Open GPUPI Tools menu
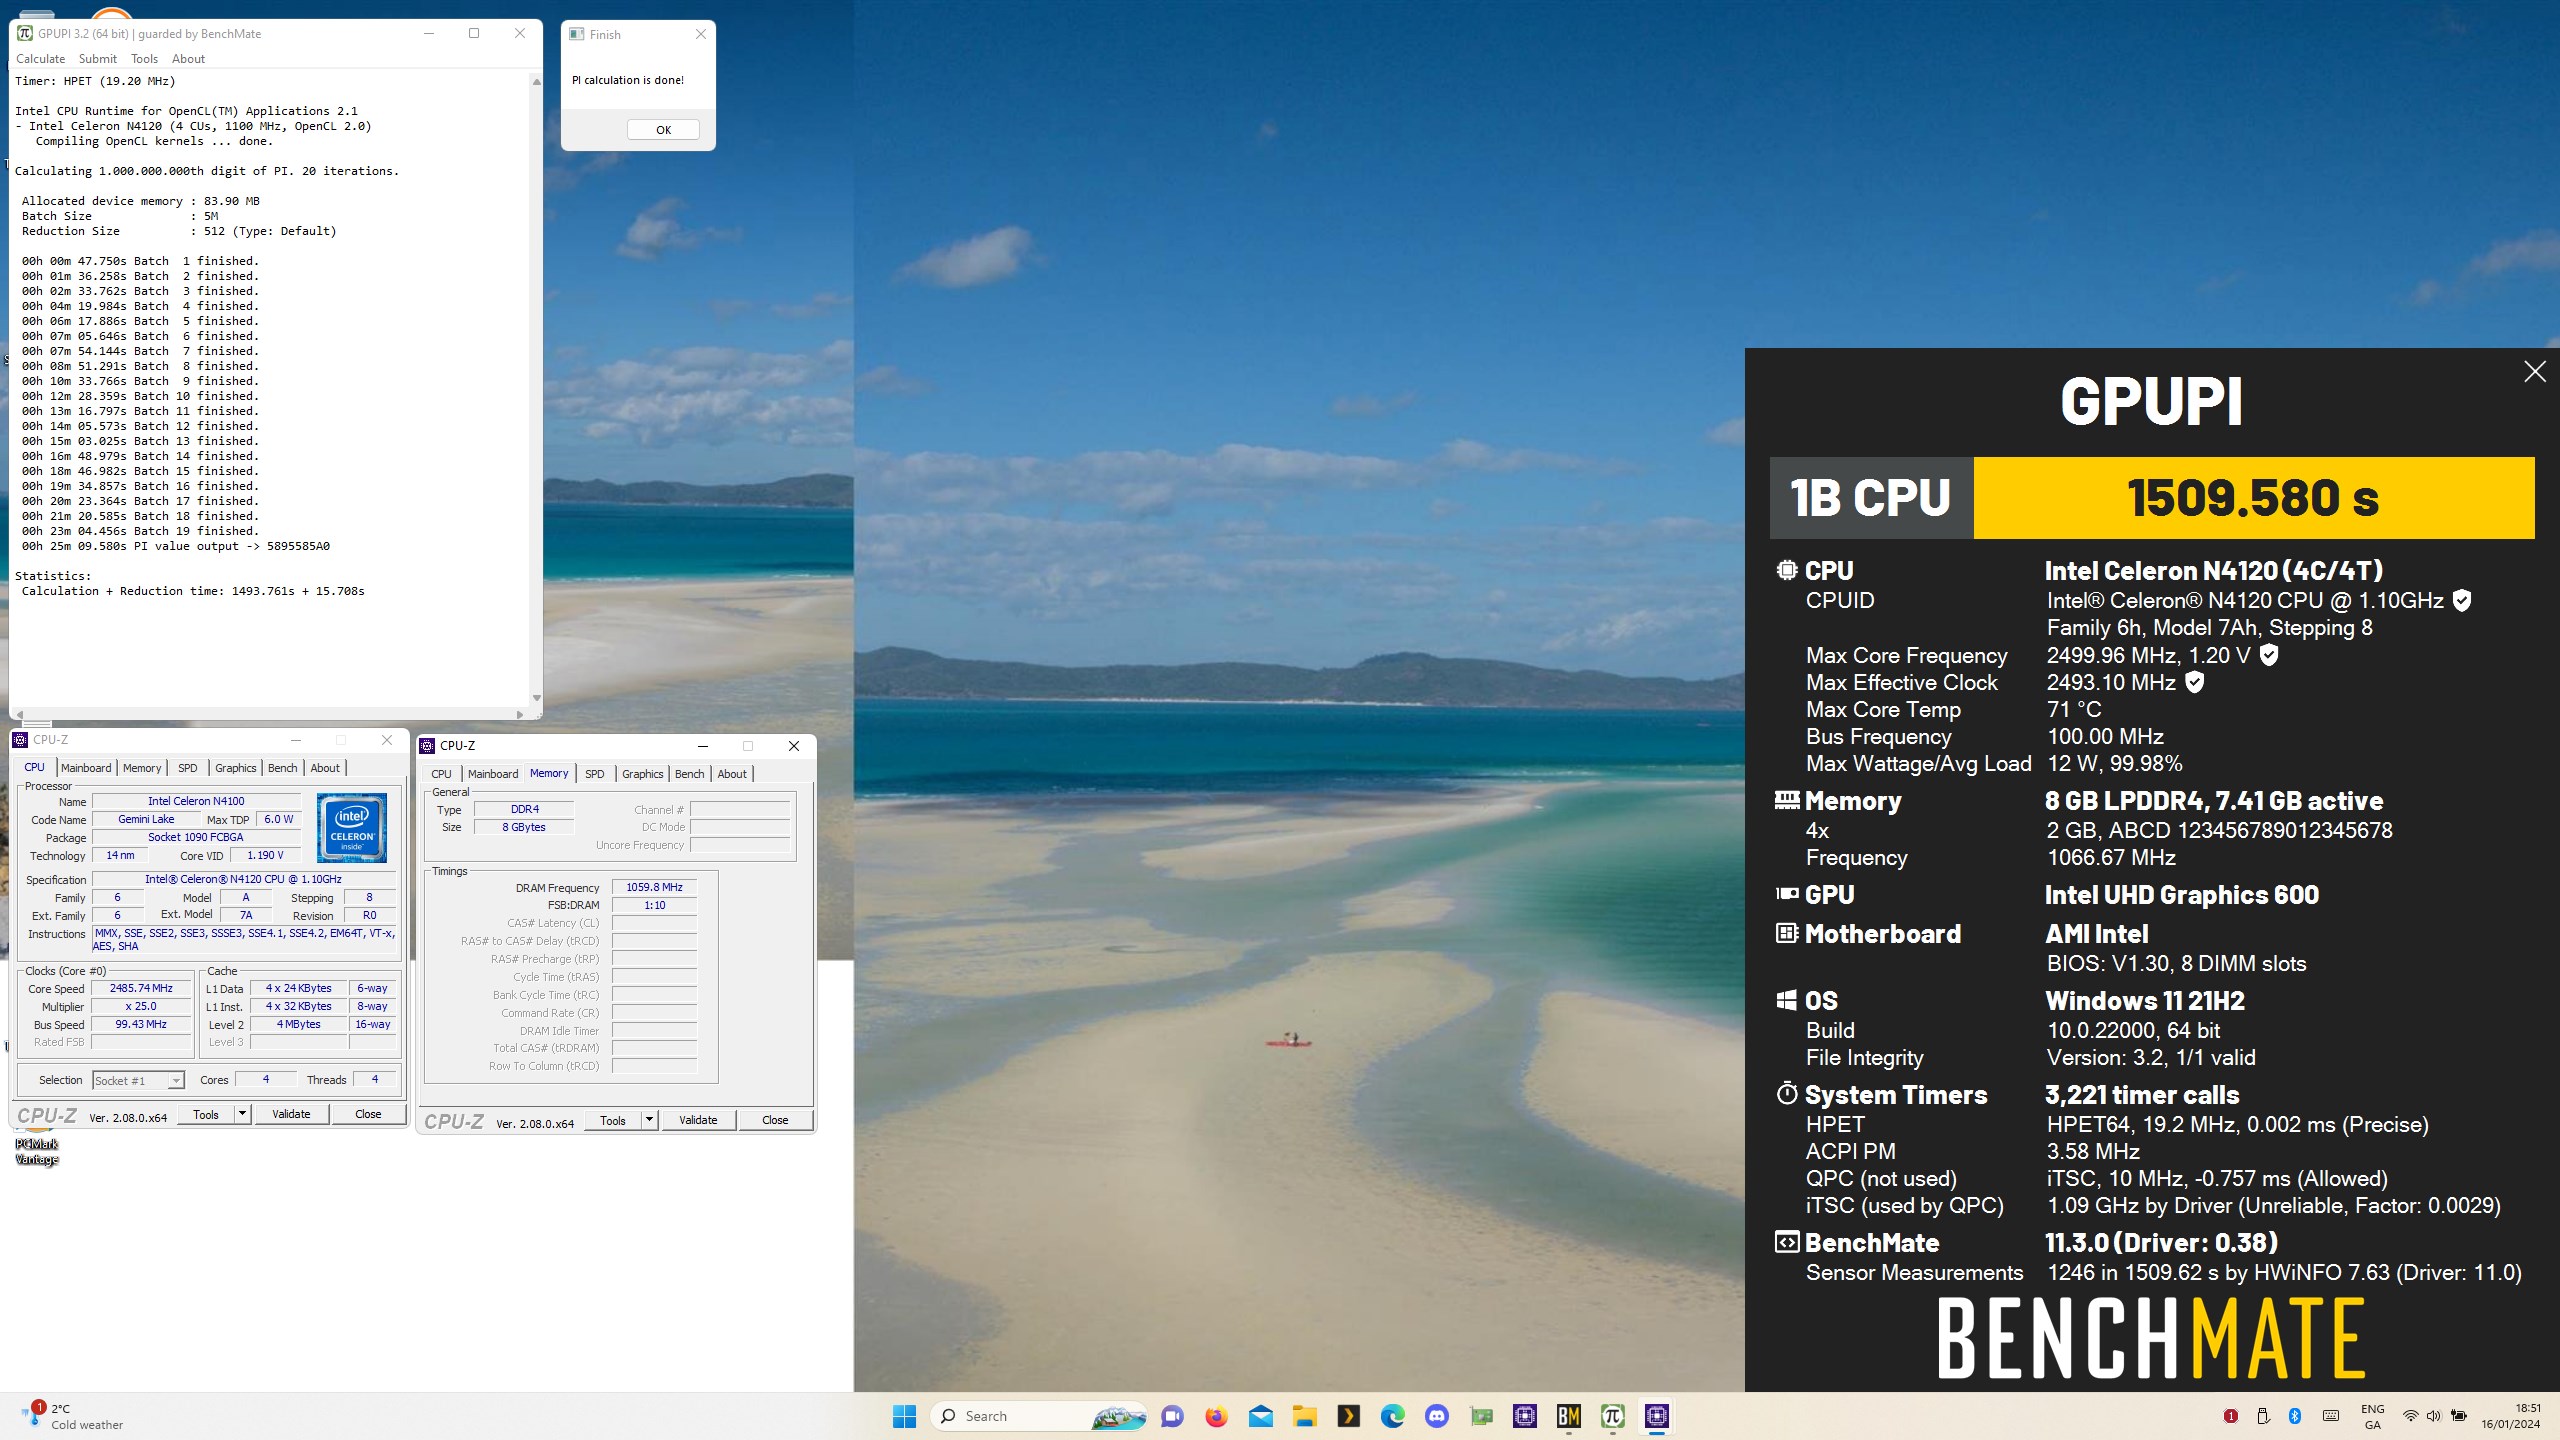Screen dimensions: 2560x1440 (x=145, y=59)
